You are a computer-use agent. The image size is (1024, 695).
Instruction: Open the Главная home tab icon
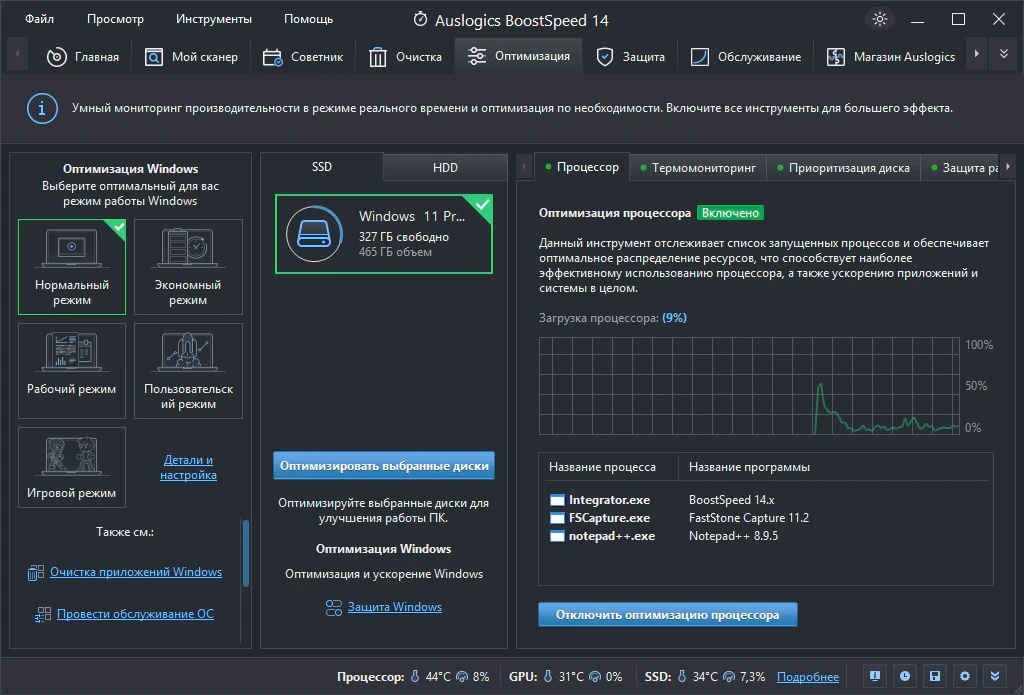(57, 57)
